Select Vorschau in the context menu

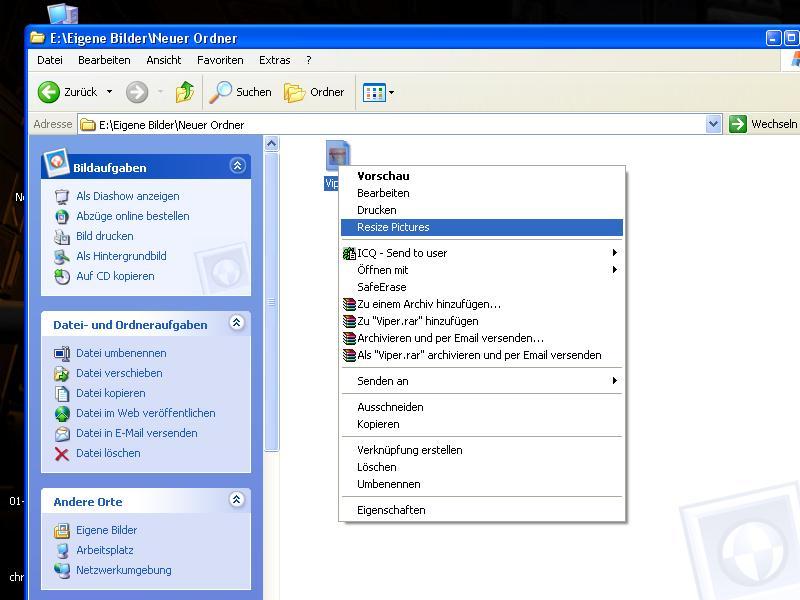click(x=482, y=176)
